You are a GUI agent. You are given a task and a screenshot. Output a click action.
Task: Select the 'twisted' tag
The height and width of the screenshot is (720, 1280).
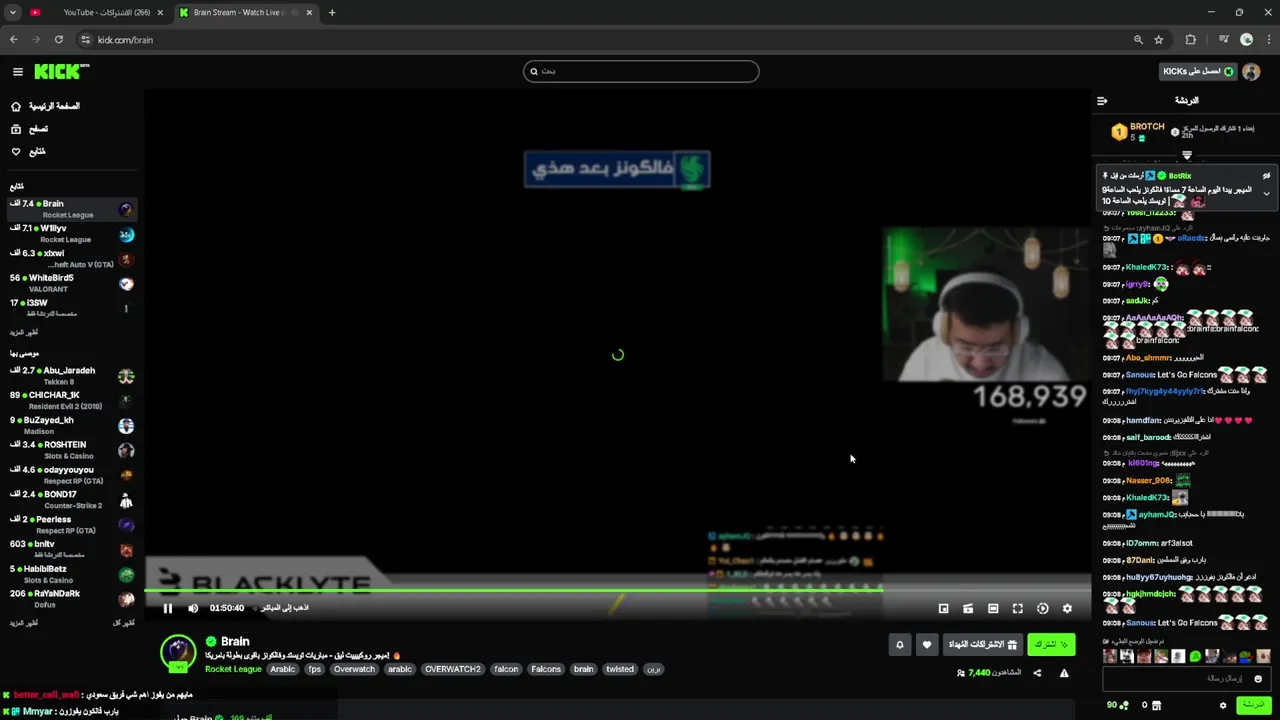(x=620, y=669)
